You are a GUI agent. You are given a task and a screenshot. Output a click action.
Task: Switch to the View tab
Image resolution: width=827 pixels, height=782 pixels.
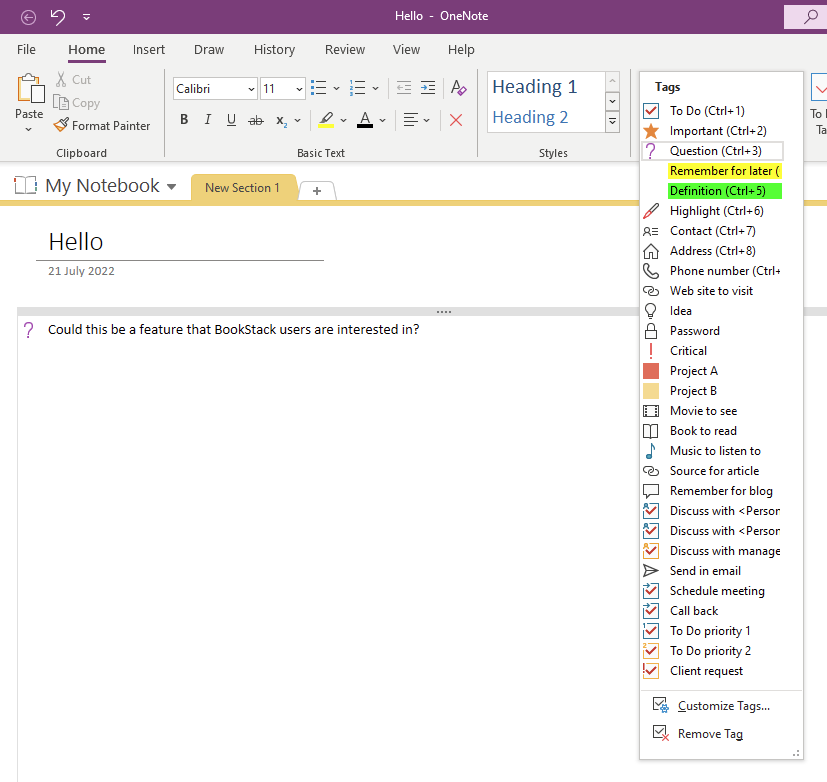406,50
